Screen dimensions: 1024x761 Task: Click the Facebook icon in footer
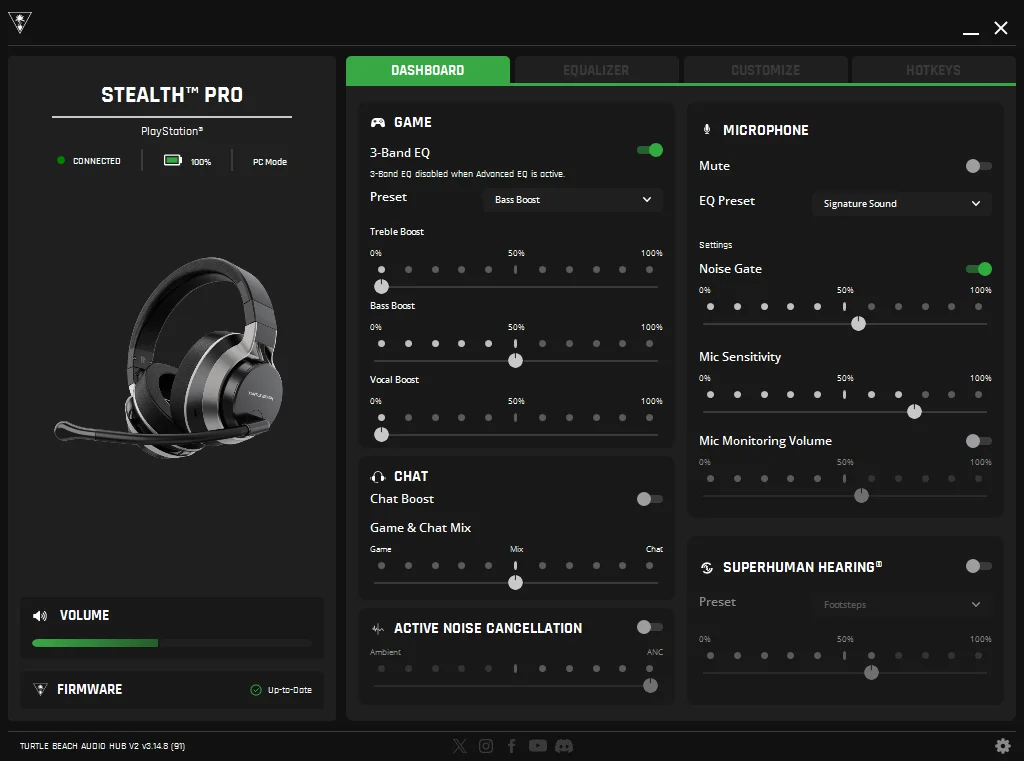pyautogui.click(x=512, y=746)
